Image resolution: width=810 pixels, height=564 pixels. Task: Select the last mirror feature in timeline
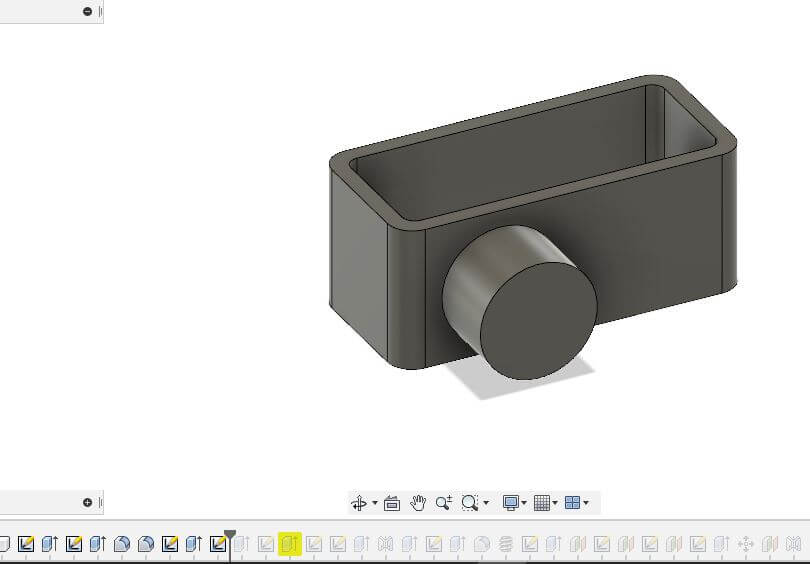tap(793, 544)
